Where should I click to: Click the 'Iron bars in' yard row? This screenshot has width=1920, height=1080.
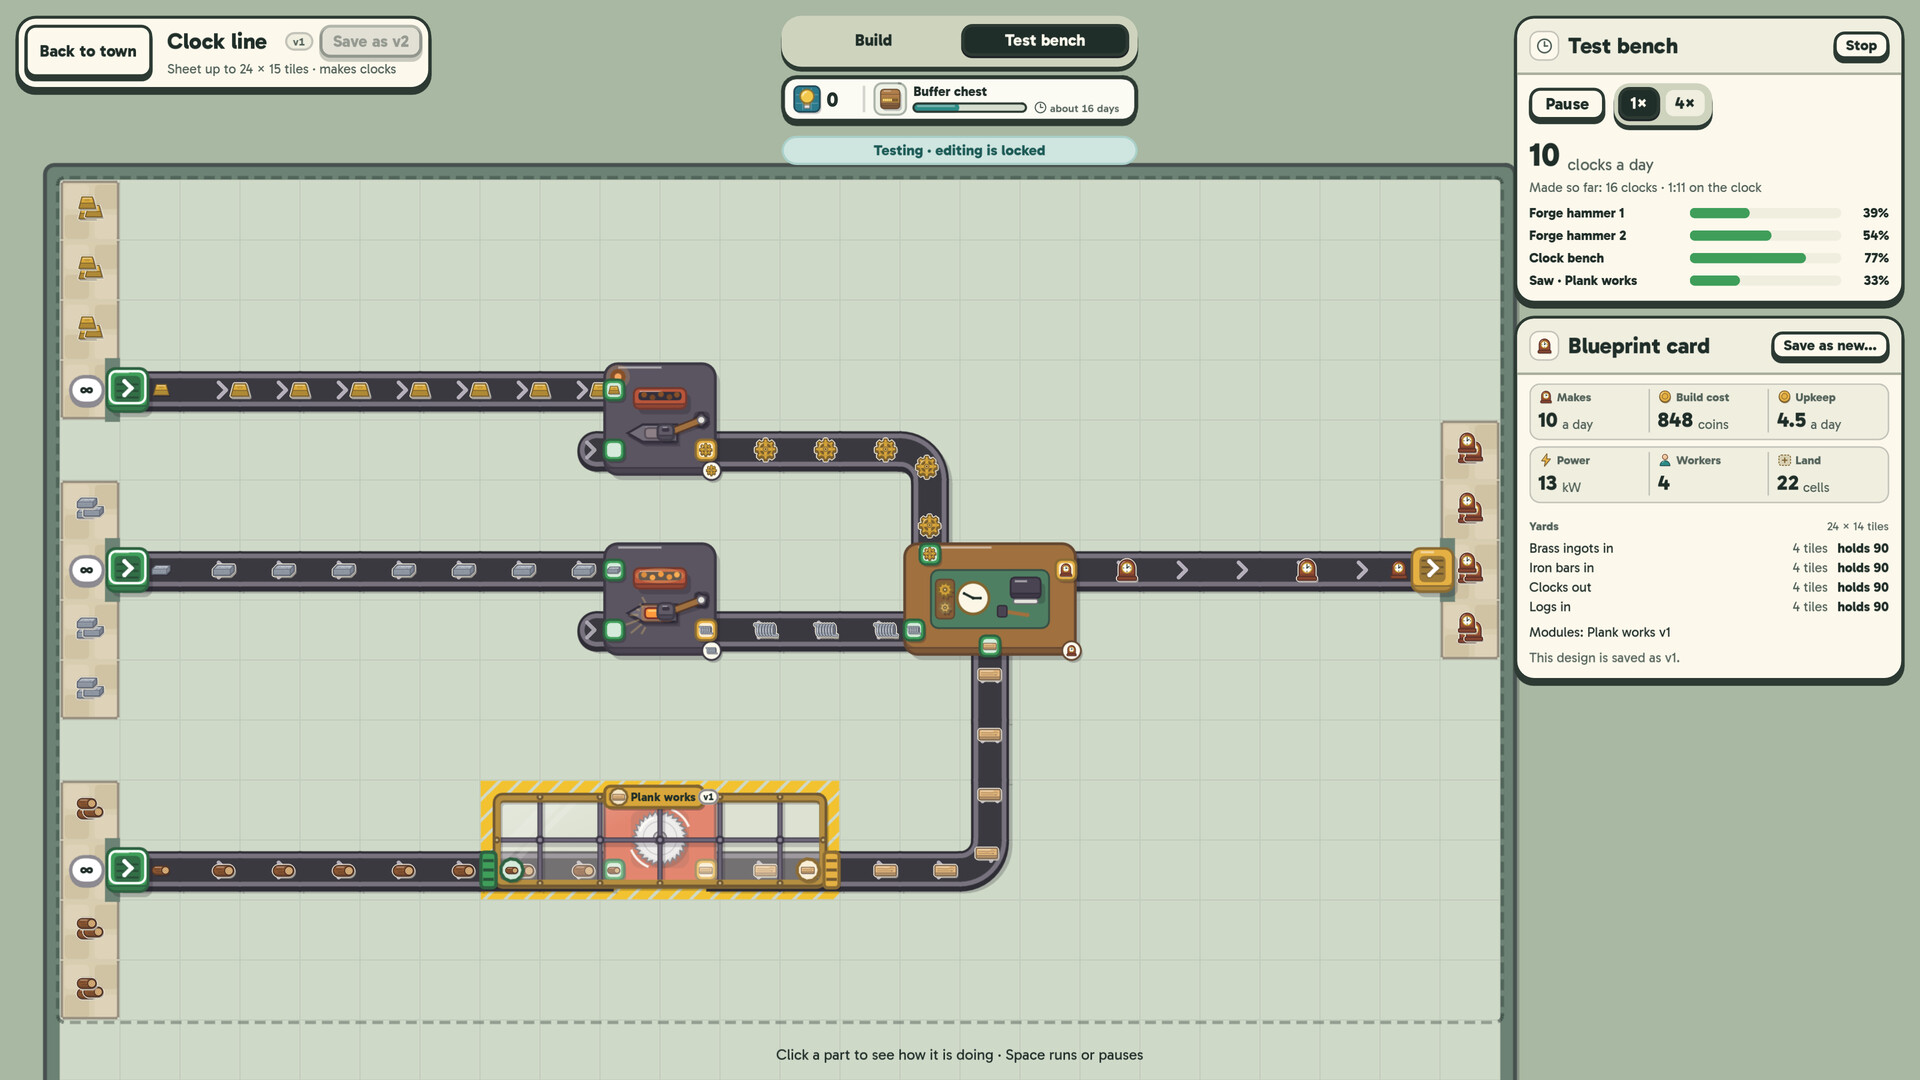(x=1708, y=568)
